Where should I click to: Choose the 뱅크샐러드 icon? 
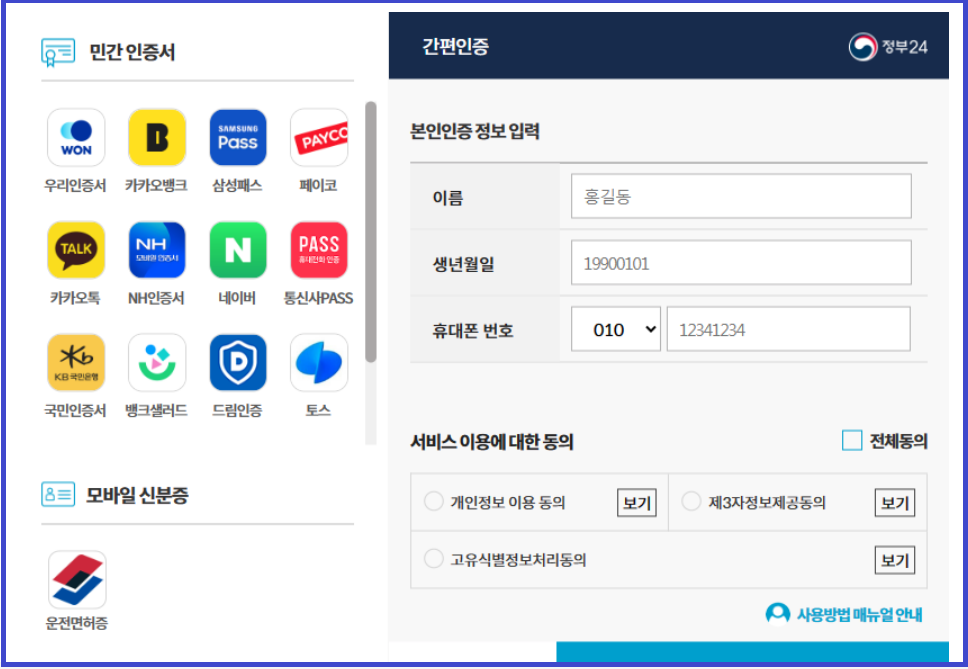click(x=157, y=363)
